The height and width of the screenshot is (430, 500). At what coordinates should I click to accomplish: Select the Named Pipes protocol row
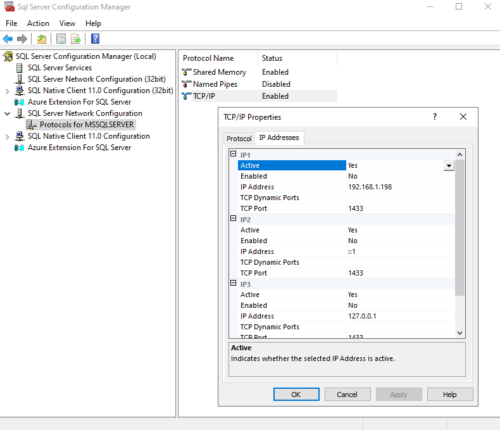pos(259,84)
